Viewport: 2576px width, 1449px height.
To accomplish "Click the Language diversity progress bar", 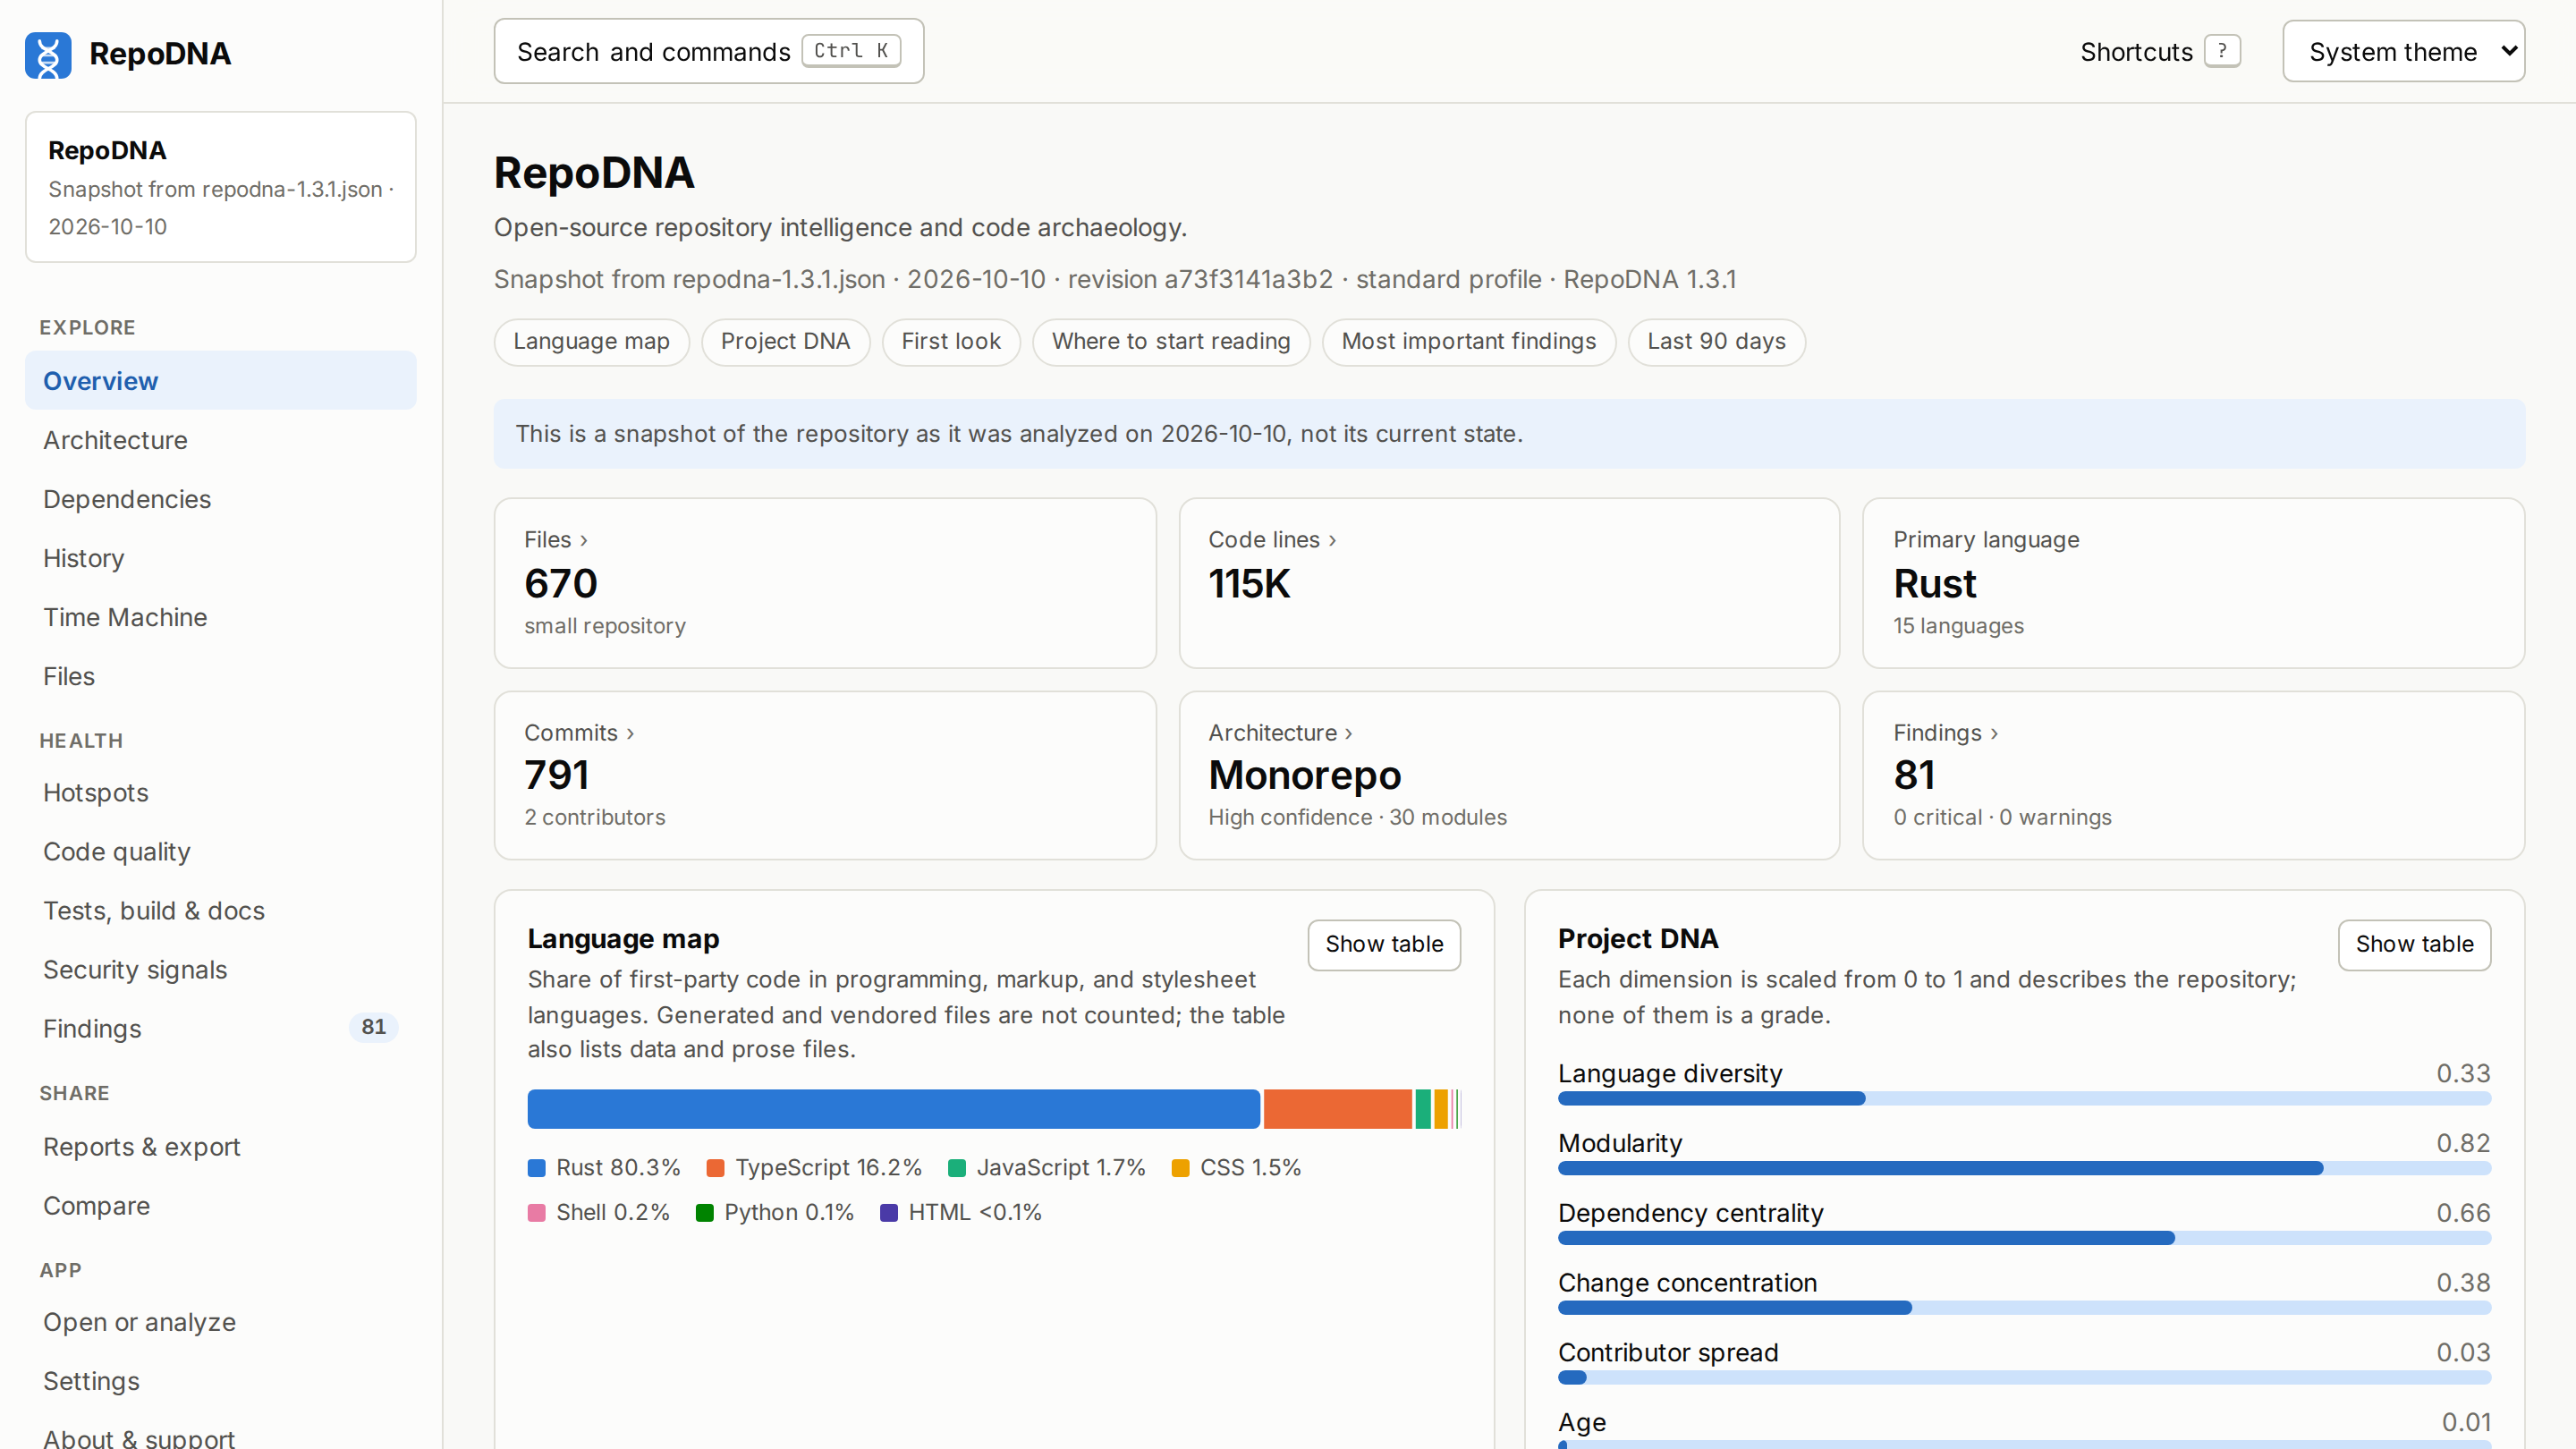I will click(x=2024, y=1098).
